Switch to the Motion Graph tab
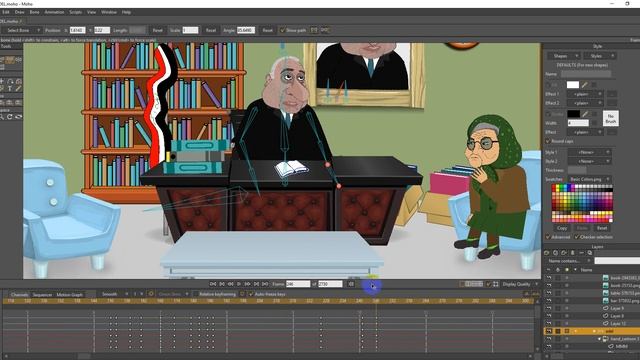 tap(69, 294)
